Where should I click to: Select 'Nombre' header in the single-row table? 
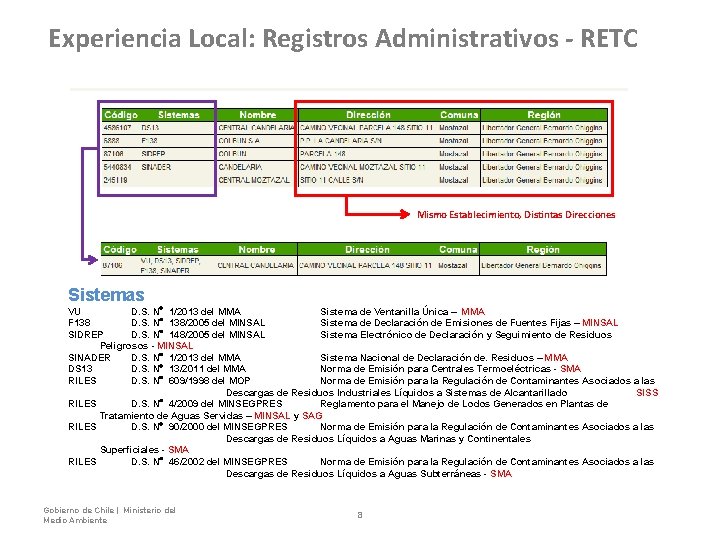click(x=257, y=249)
